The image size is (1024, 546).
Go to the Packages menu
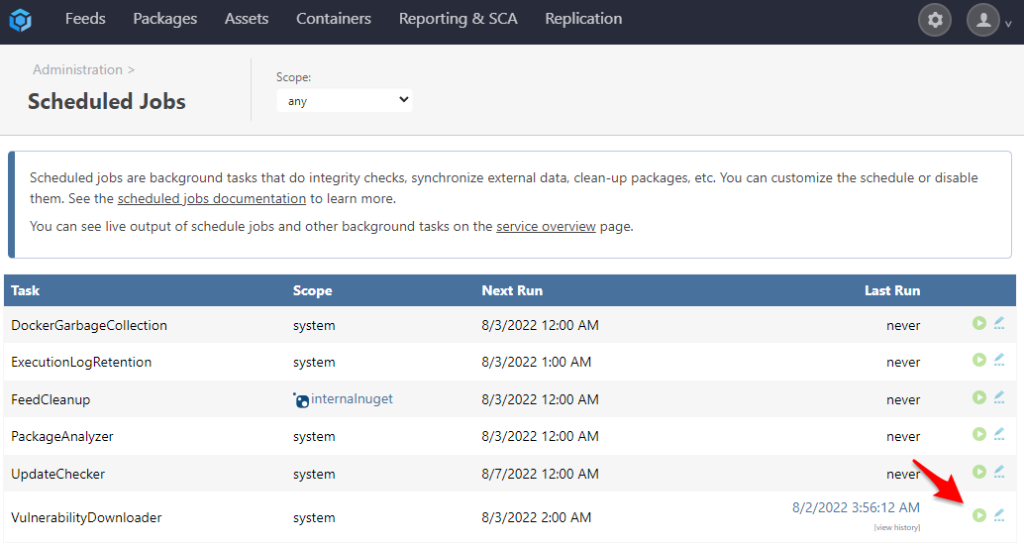tap(165, 19)
